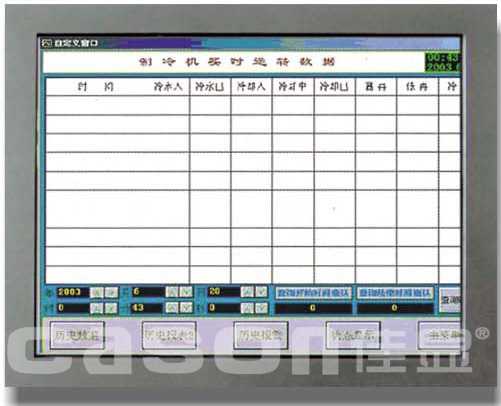The height and width of the screenshot is (406, 501).
Task: Increase the hour value 0 with up arrow
Action: click(x=97, y=308)
